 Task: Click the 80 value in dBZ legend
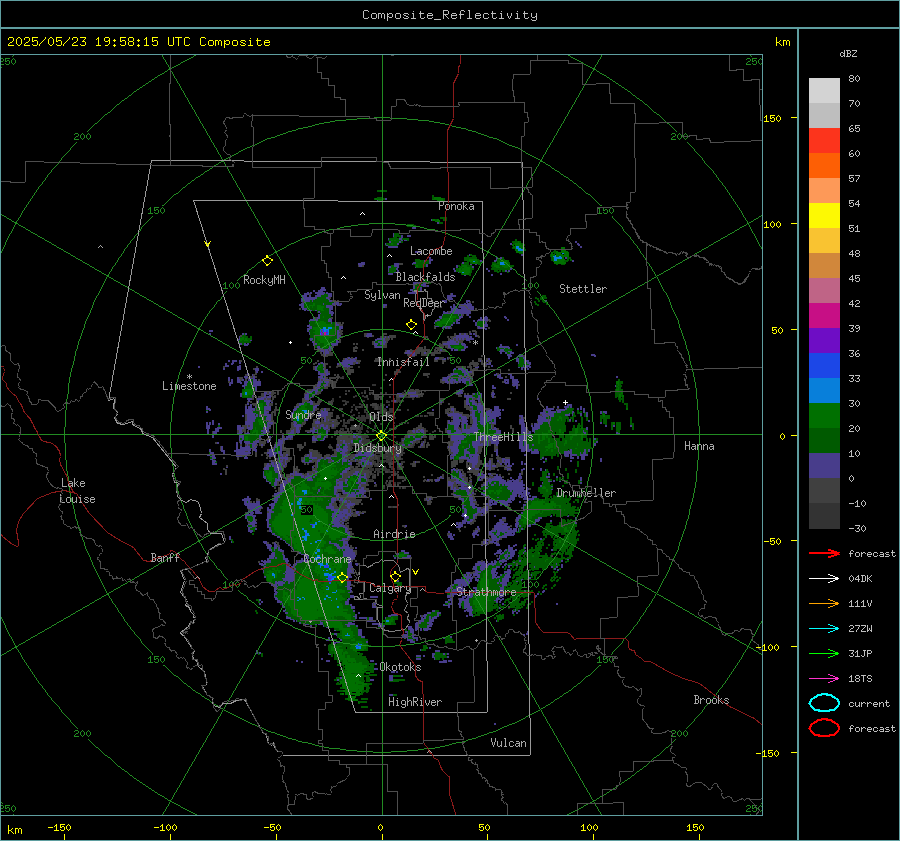(x=854, y=79)
